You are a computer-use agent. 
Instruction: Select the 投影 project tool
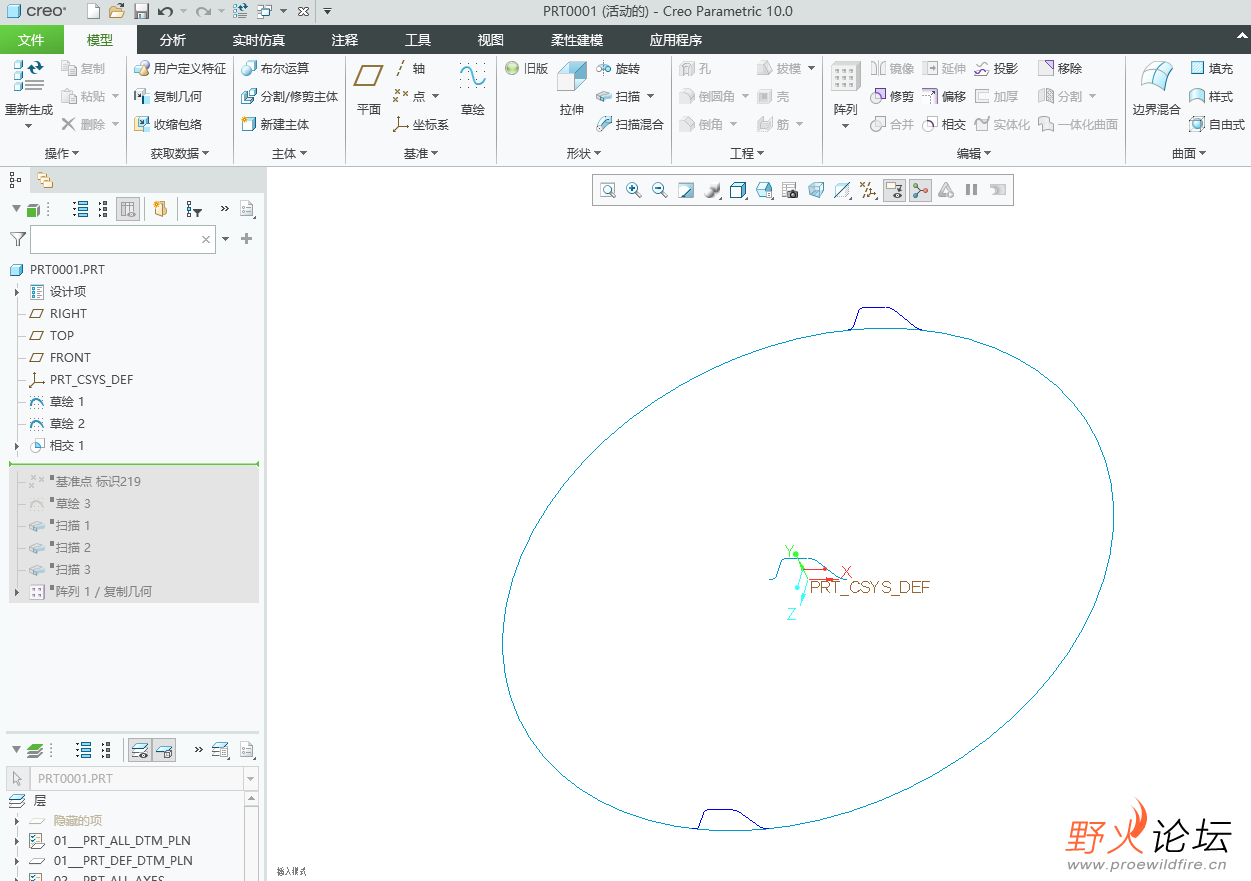tap(996, 68)
